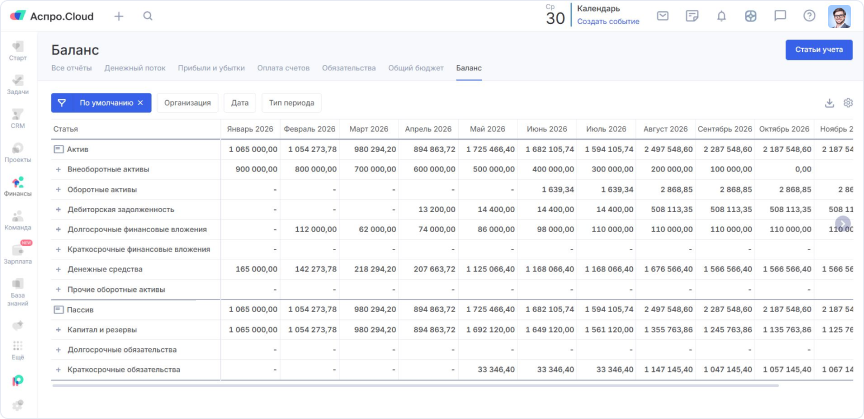The image size is (864, 419).
Task: Click the filter funnel icon
Action: pos(62,103)
